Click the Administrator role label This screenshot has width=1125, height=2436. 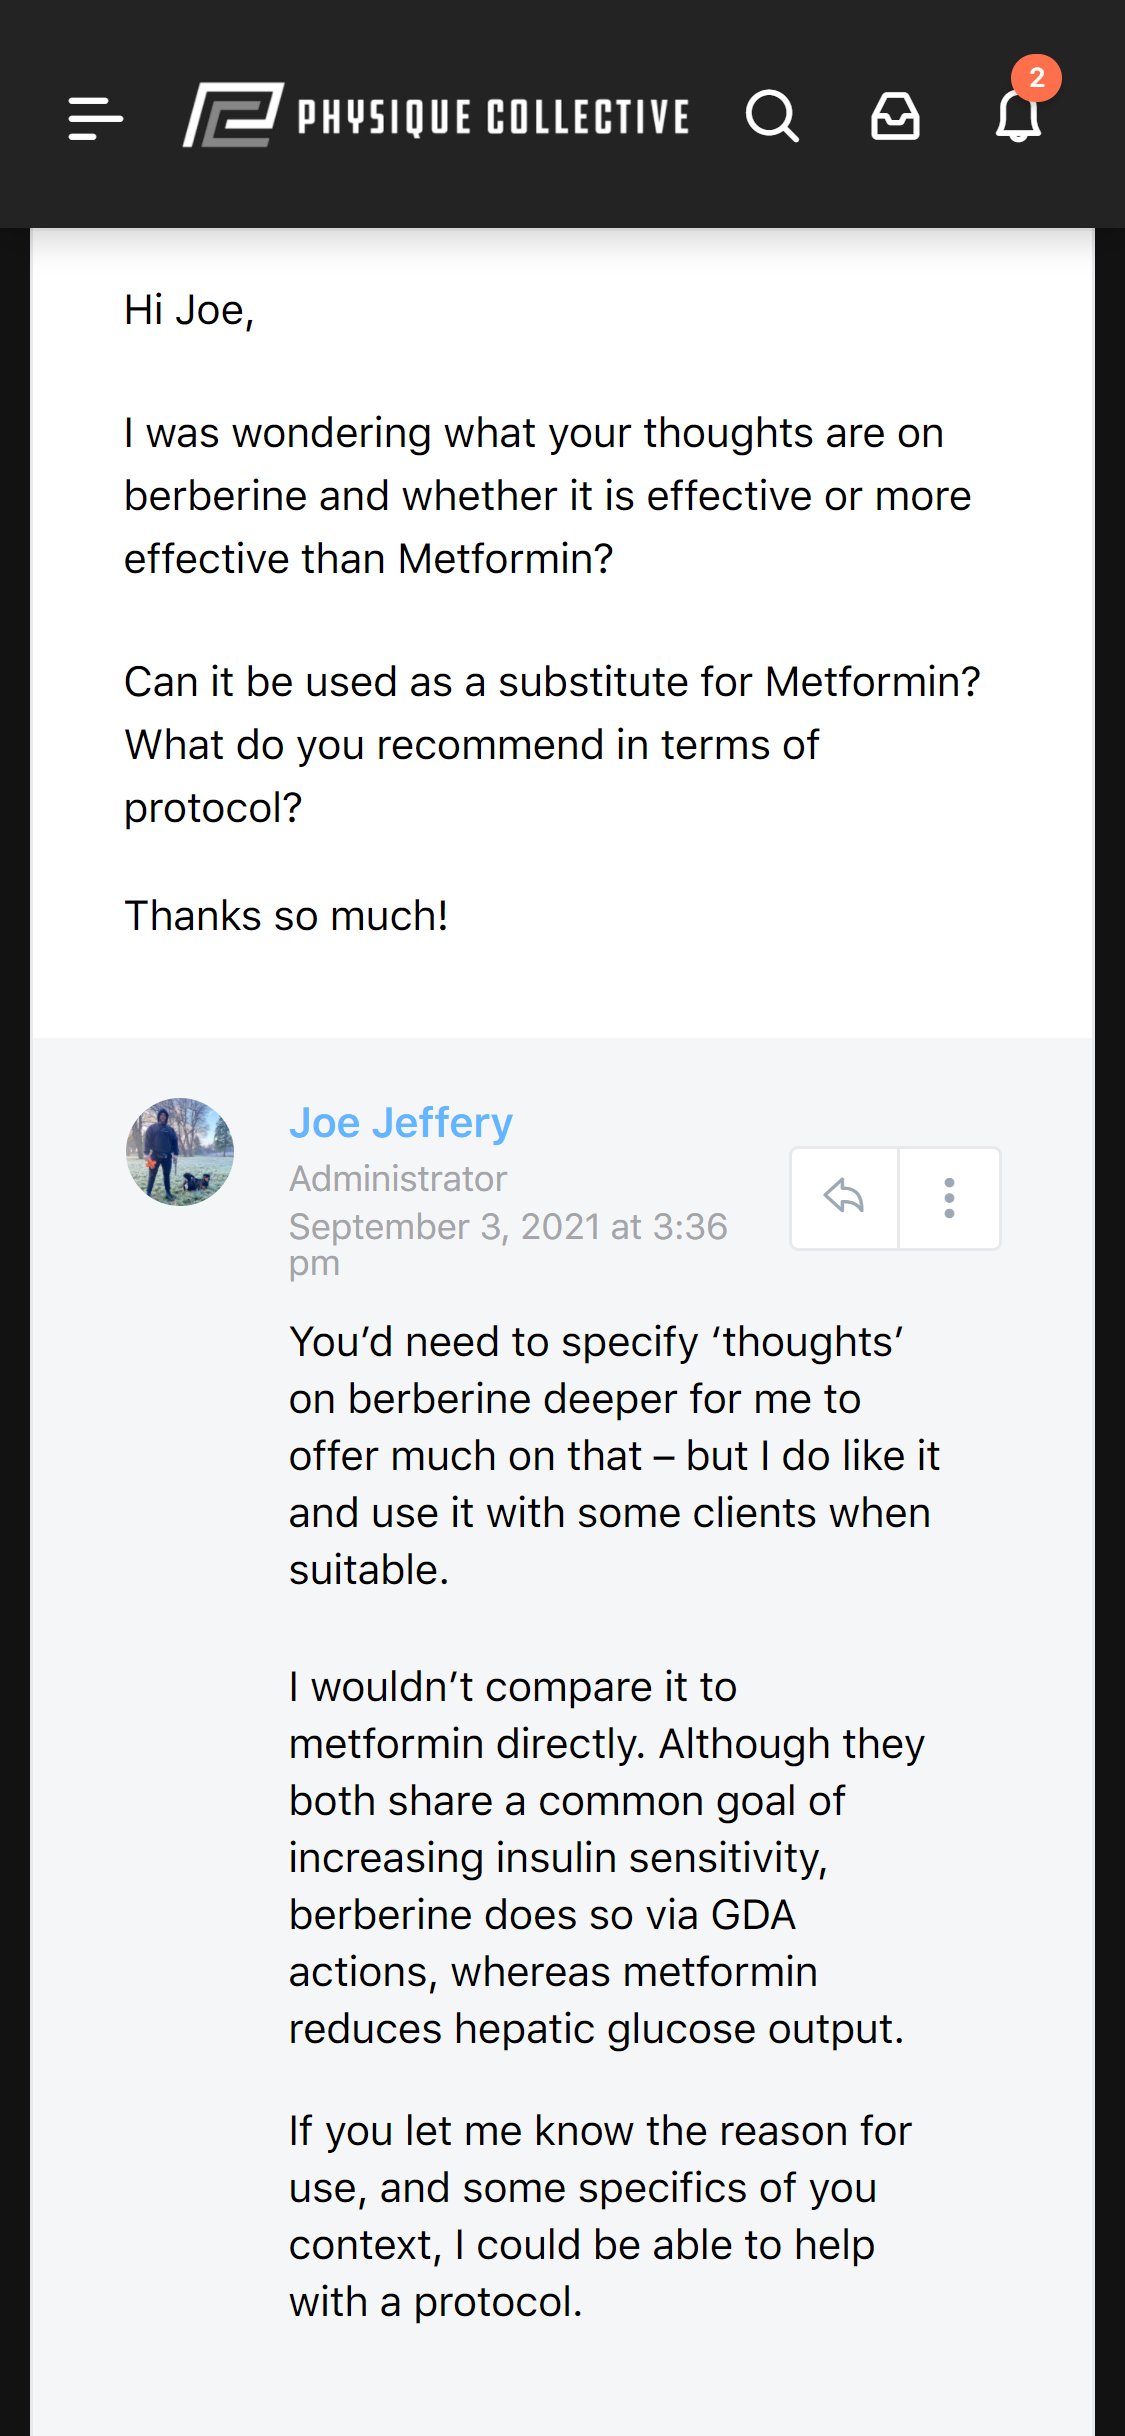tap(398, 1179)
